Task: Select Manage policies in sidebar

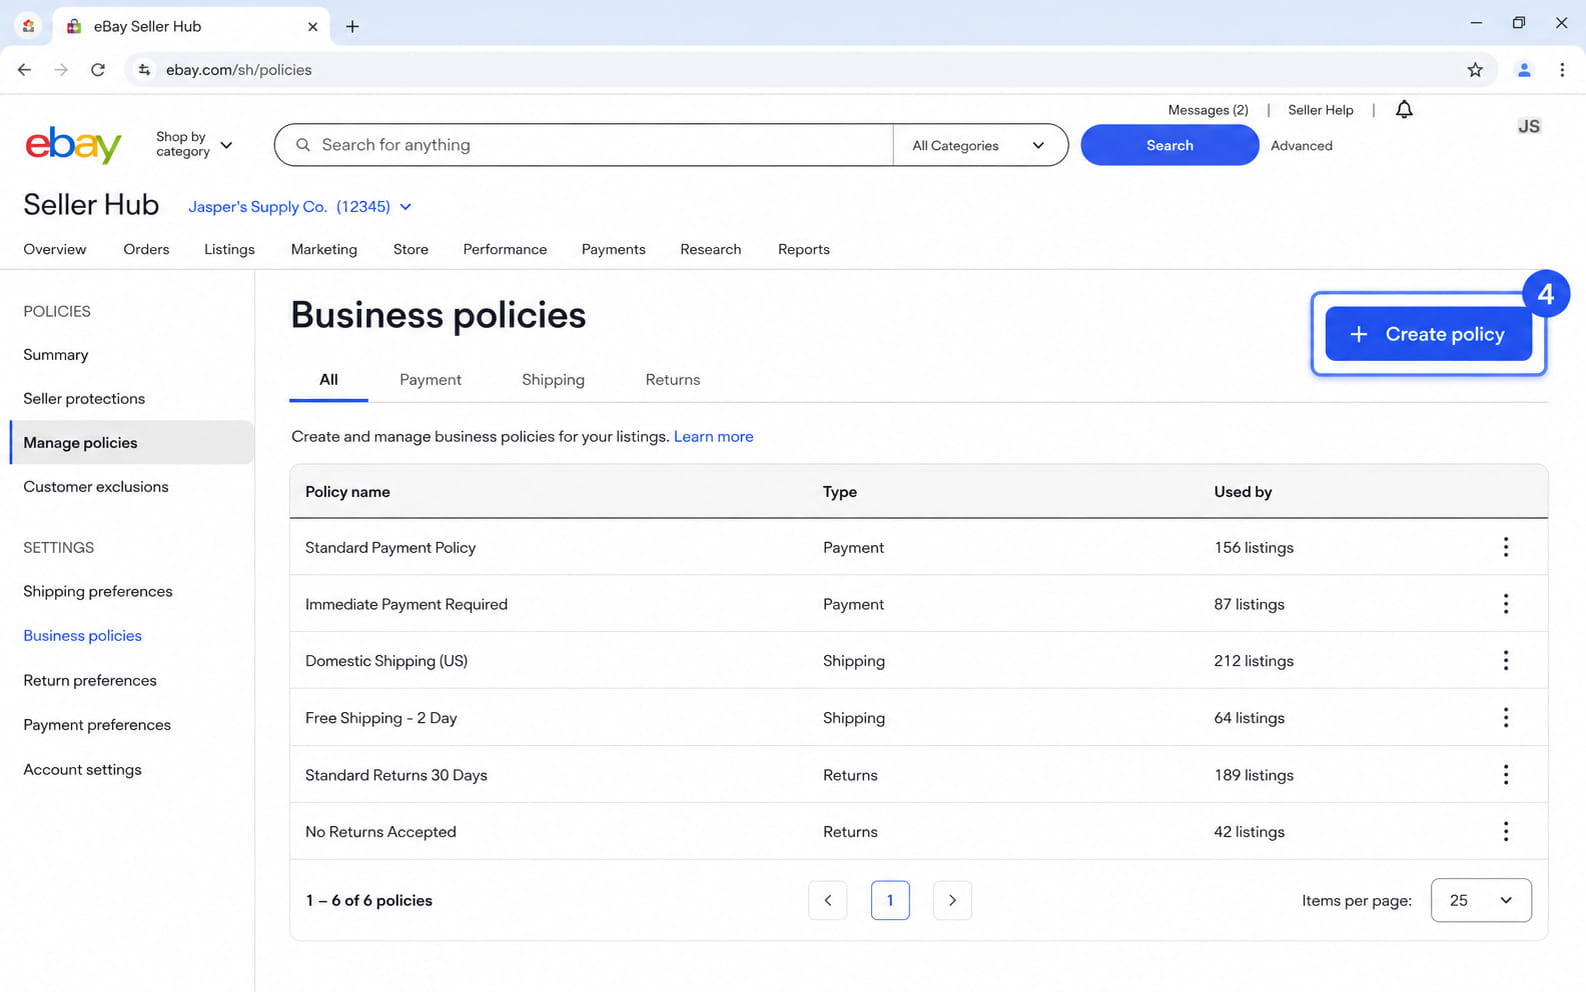Action: pos(131,442)
